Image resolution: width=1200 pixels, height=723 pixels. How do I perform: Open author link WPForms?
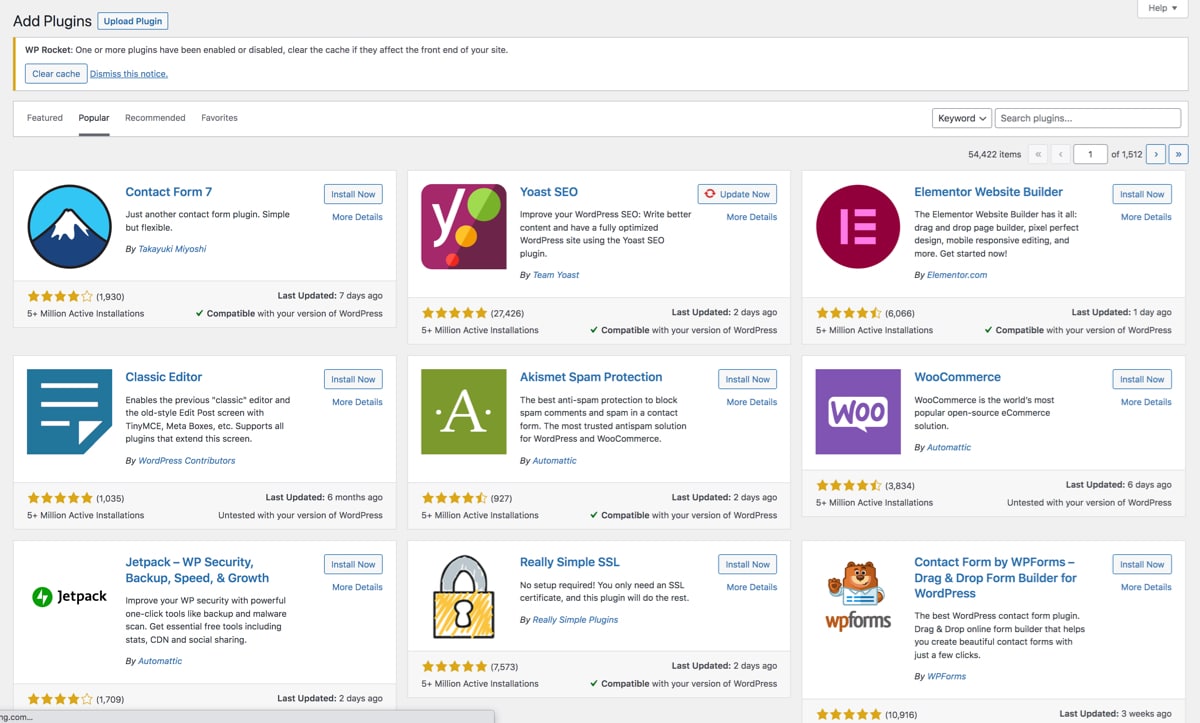pos(947,677)
